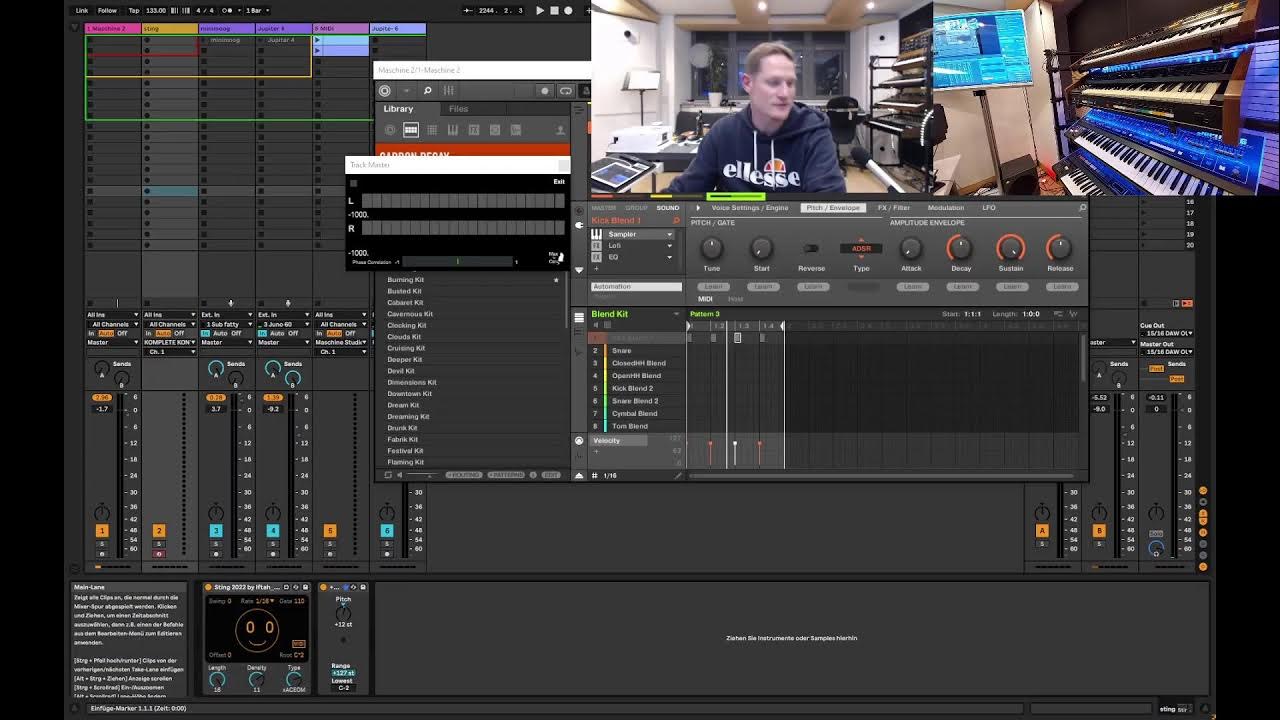Open the Lofi plugin slot dropdown
Image resolution: width=1280 pixels, height=720 pixels.
click(670, 245)
